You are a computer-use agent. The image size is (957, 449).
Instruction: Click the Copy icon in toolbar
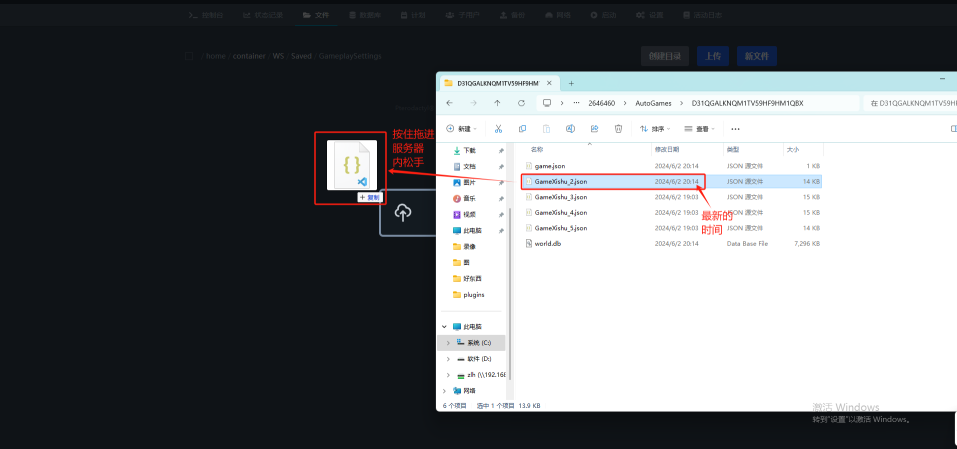pos(522,129)
